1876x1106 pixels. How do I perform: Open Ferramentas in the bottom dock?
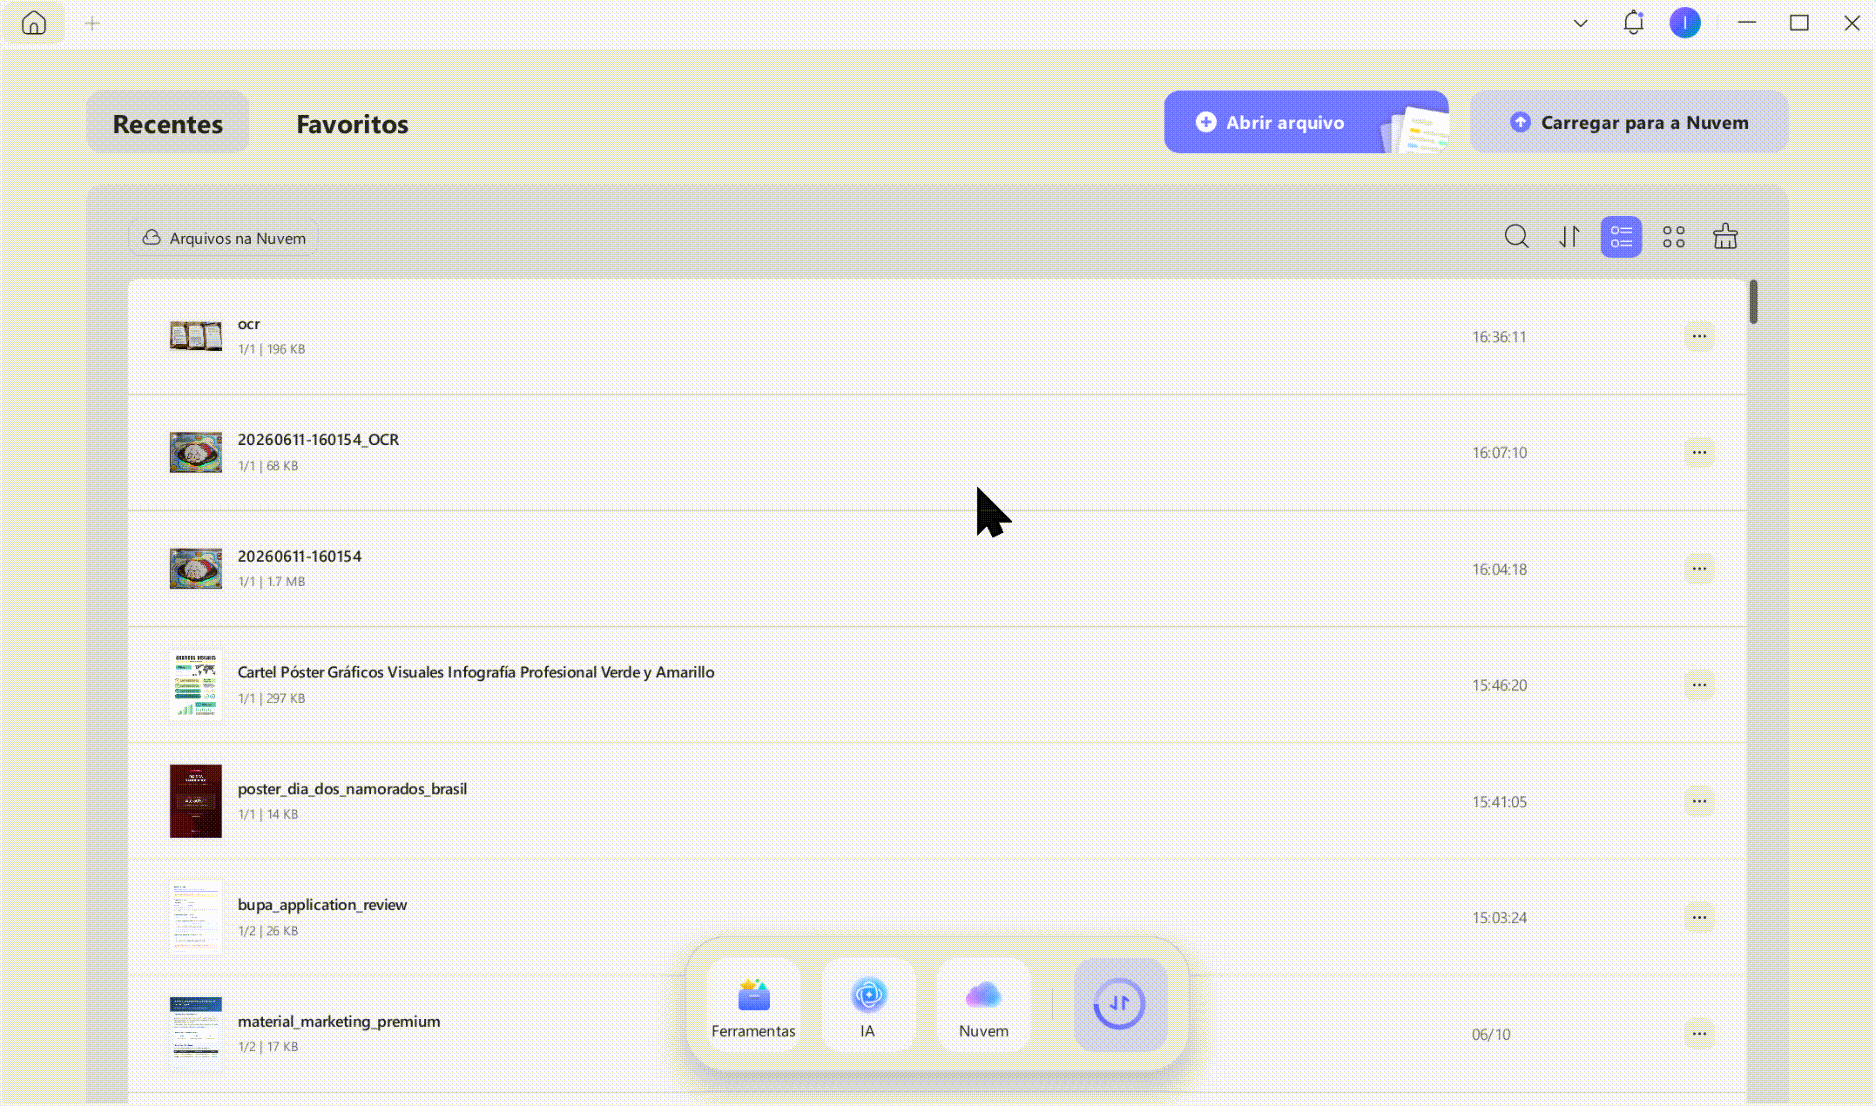[753, 1004]
